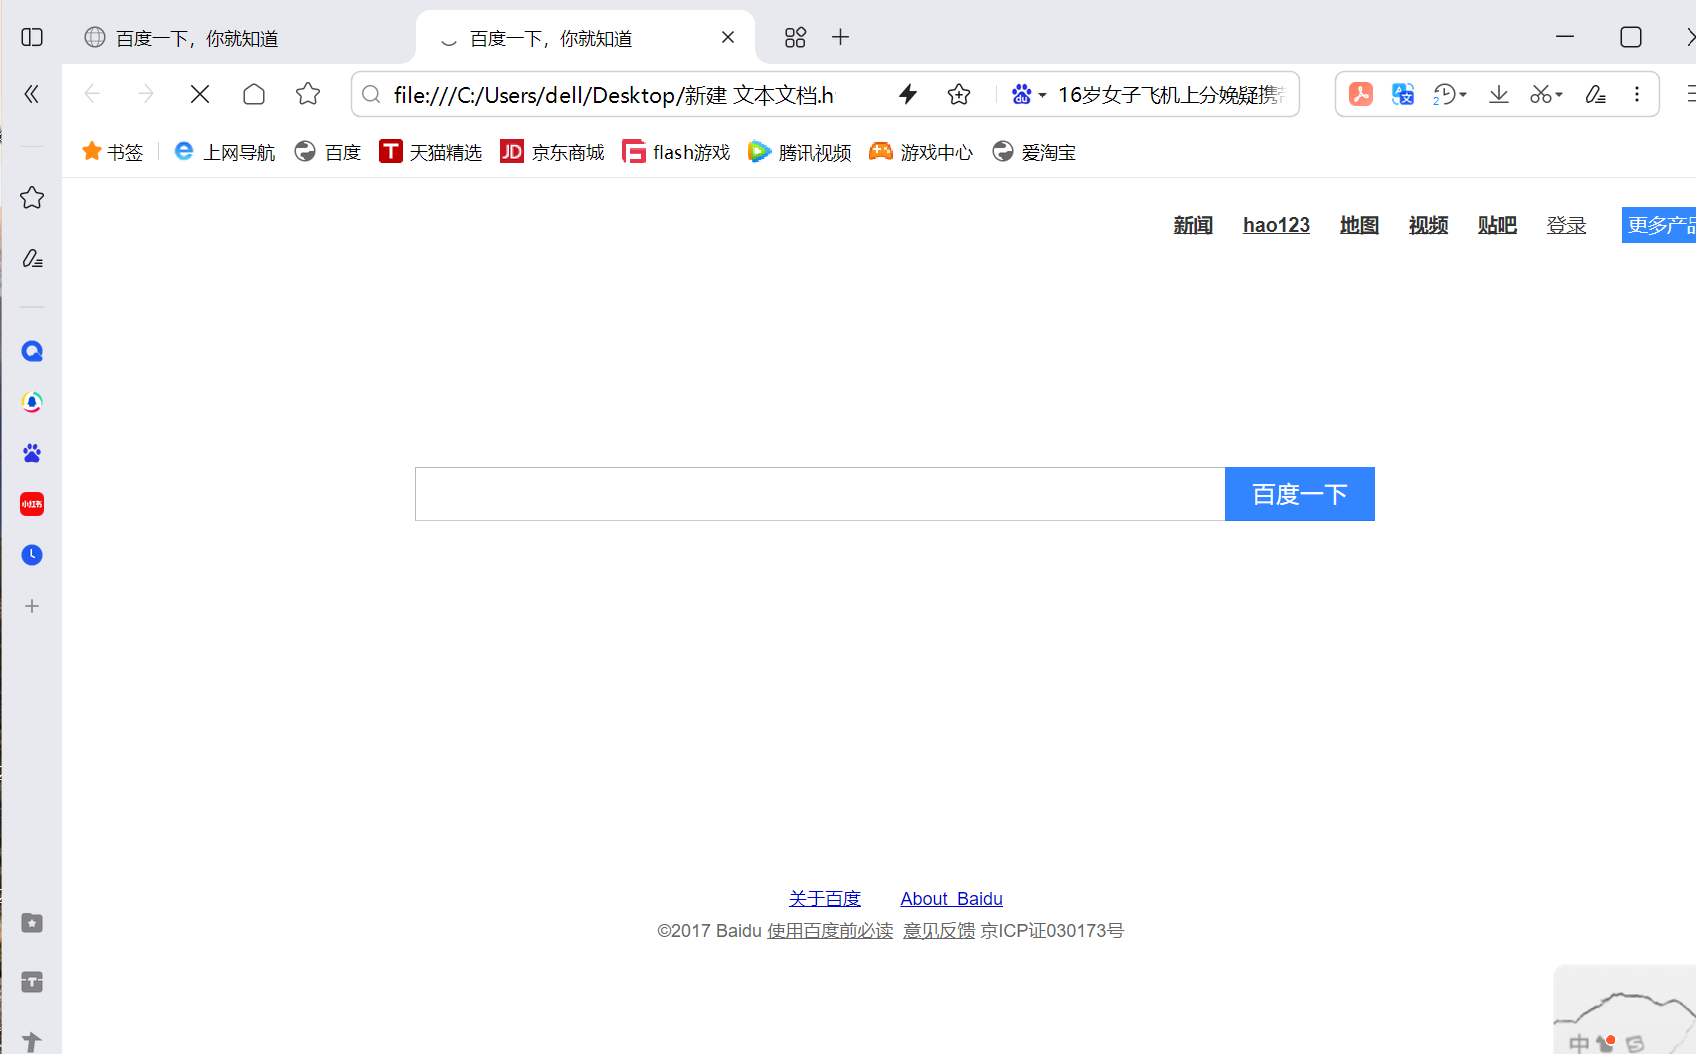Open sidebar T text tool icon
This screenshot has height=1054, width=1696.
pyautogui.click(x=32, y=982)
